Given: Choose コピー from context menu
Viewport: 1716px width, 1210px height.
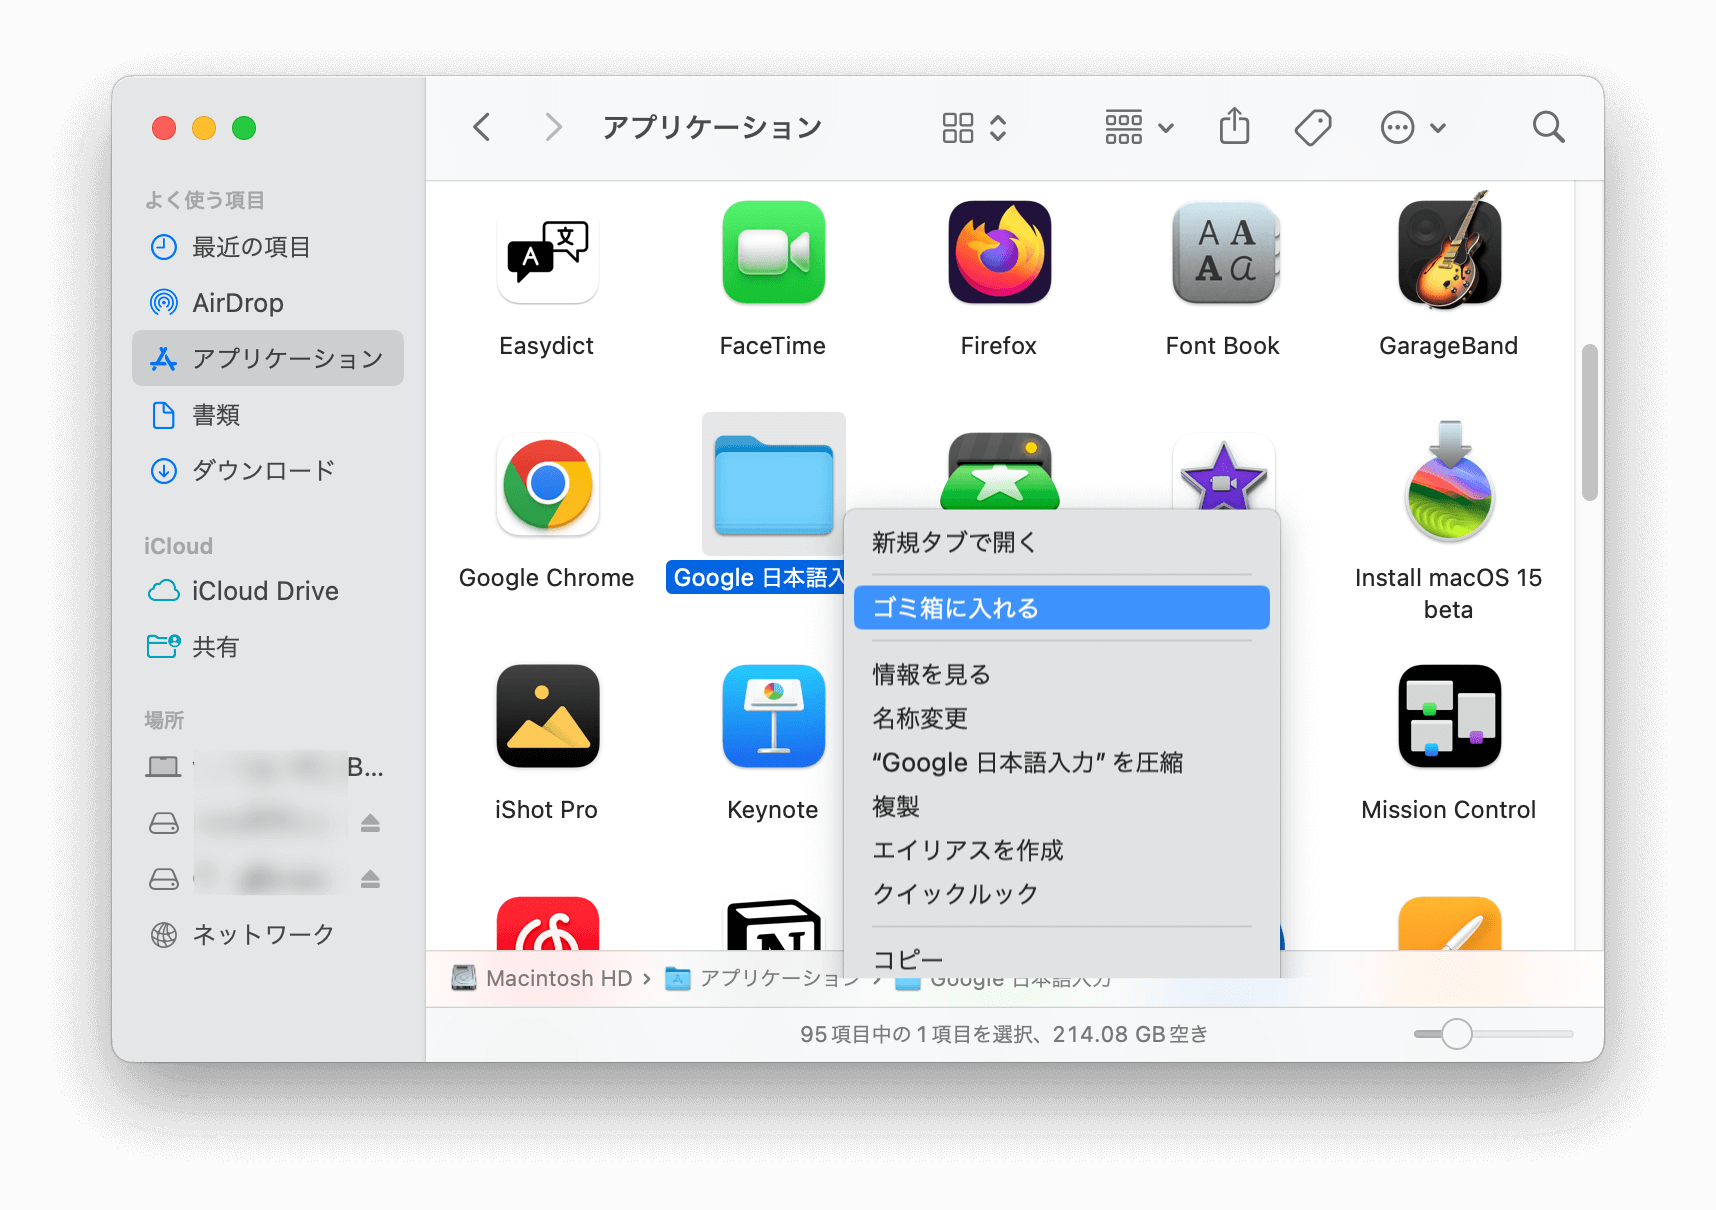Looking at the screenshot, I should (1062, 959).
